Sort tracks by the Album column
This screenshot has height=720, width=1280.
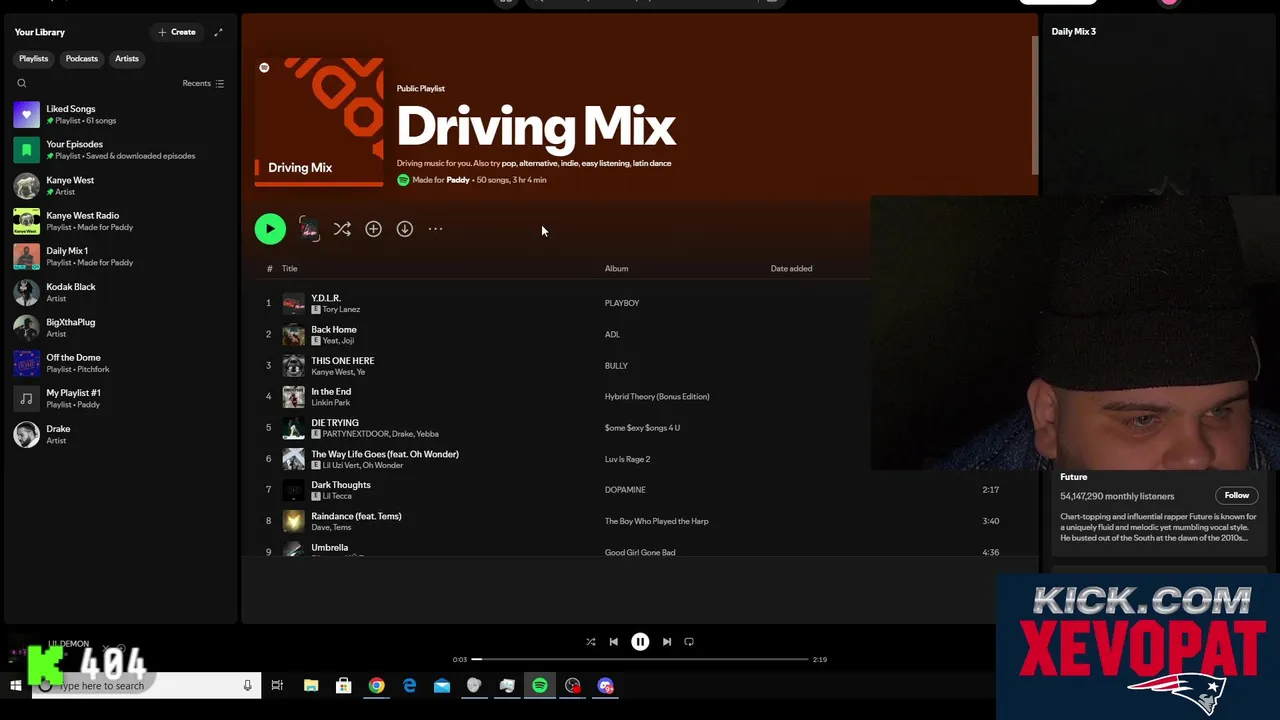point(616,268)
